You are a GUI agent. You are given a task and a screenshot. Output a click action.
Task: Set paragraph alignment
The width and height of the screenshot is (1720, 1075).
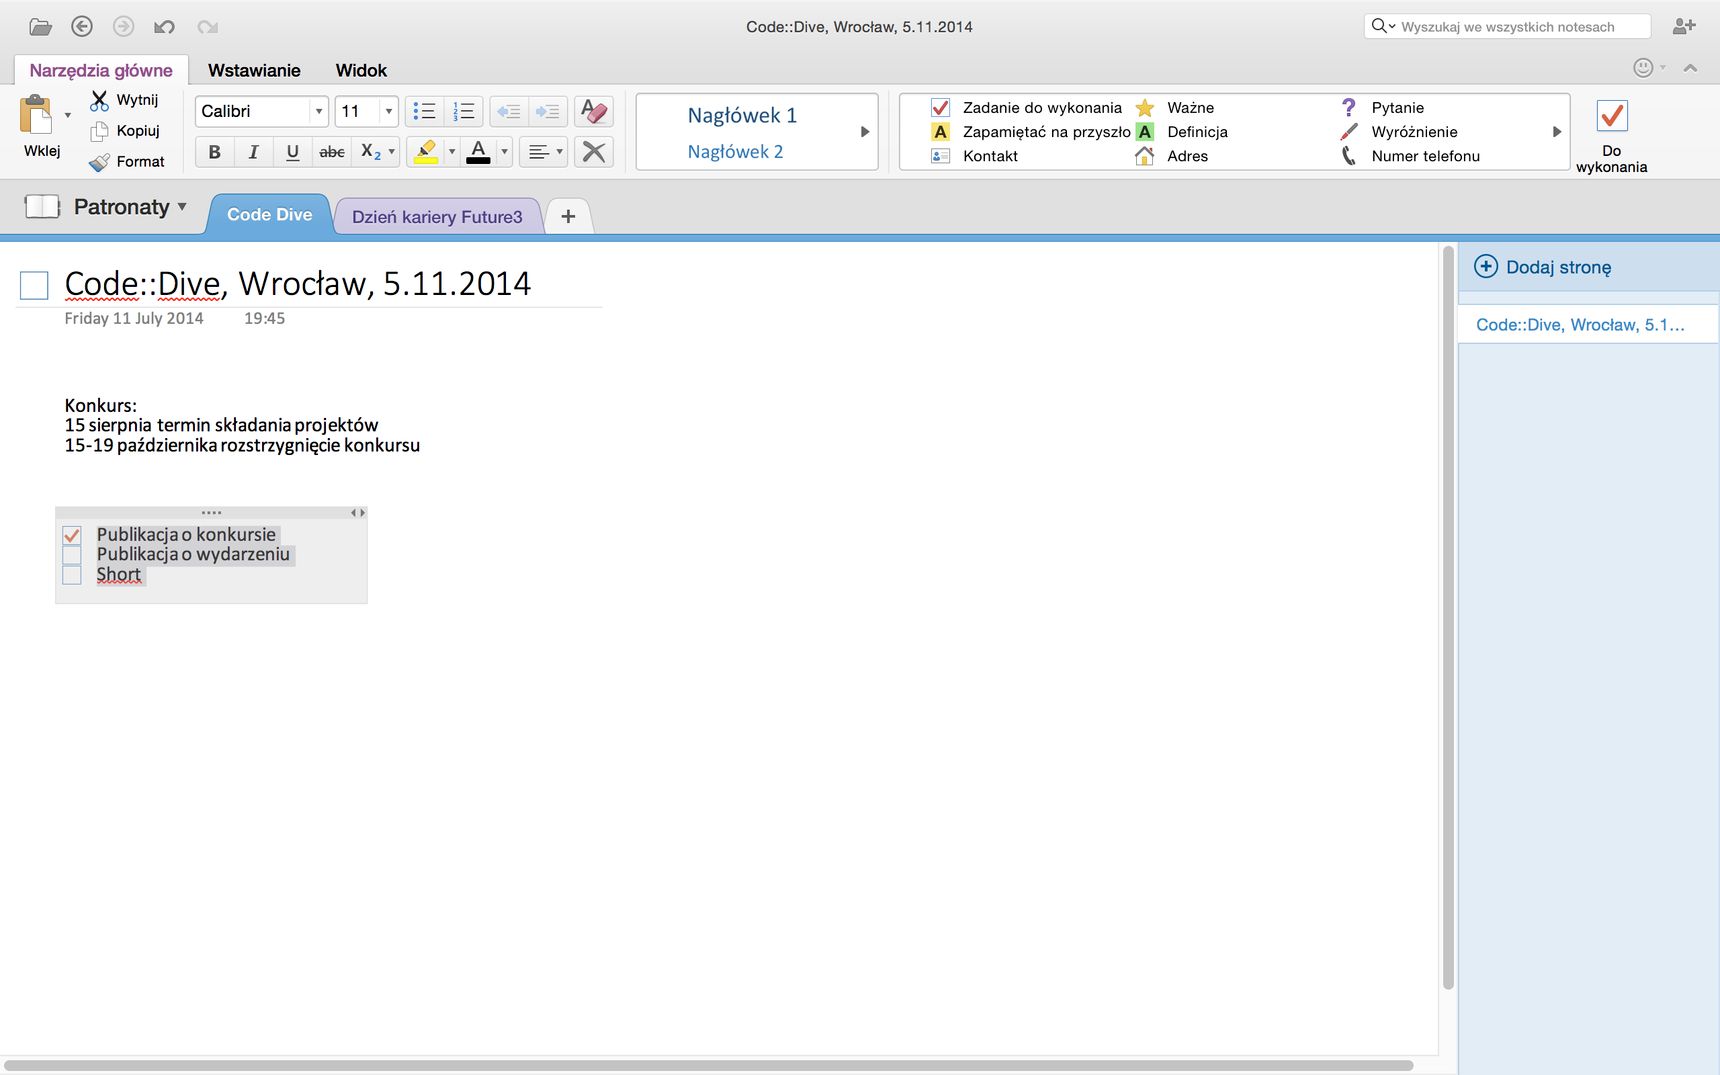click(x=538, y=152)
